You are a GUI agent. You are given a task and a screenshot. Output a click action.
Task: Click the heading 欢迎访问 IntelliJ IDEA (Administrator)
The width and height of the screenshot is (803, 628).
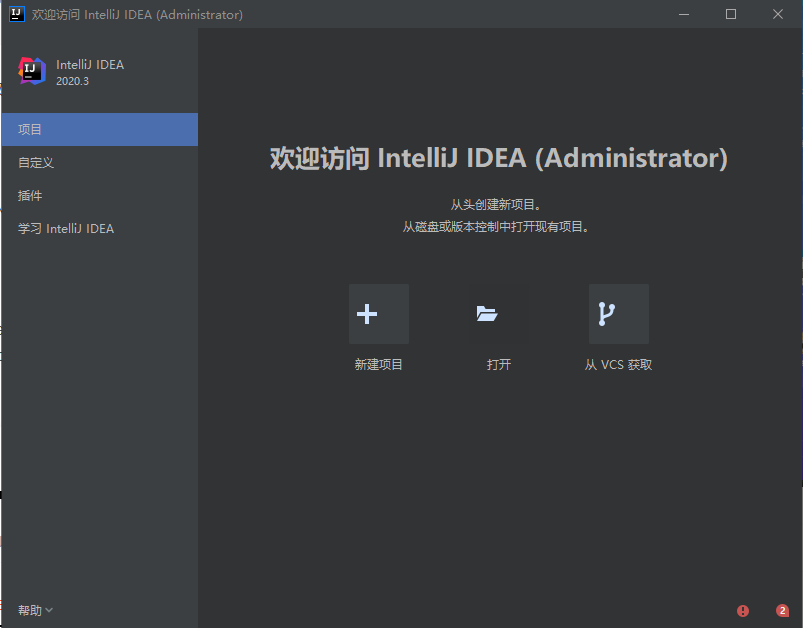coord(499,158)
